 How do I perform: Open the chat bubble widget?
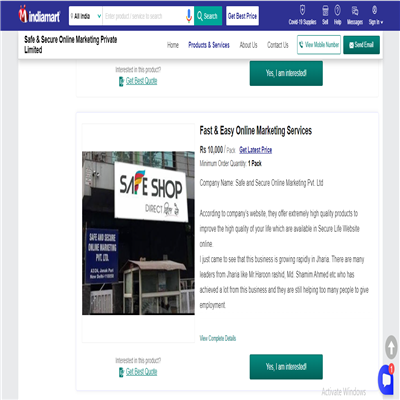coord(387,380)
